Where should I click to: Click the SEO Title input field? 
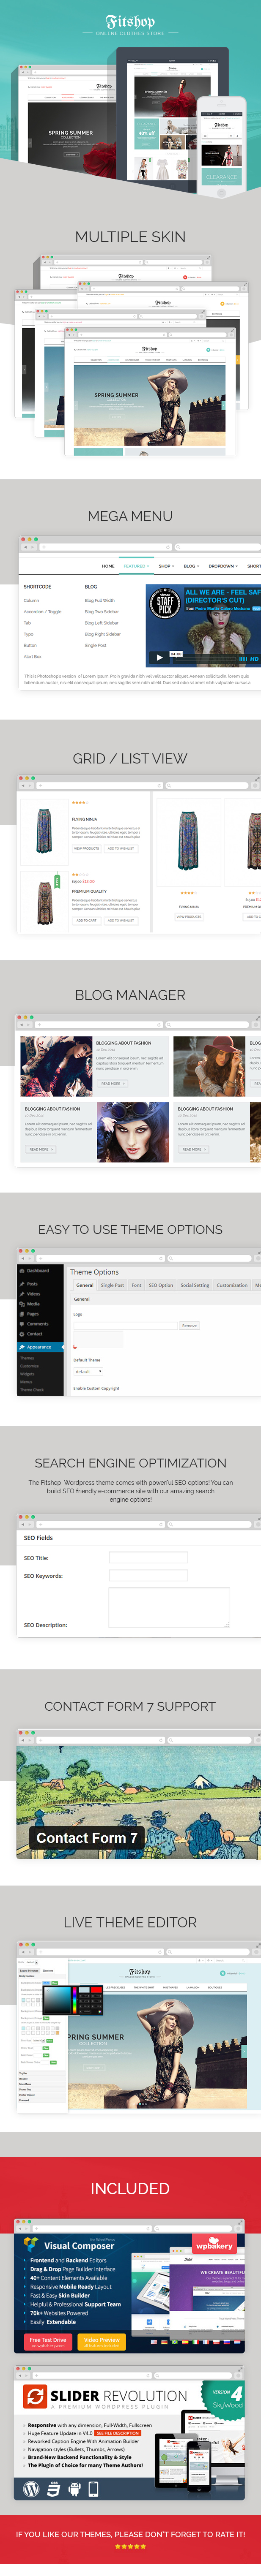[x=148, y=1557]
